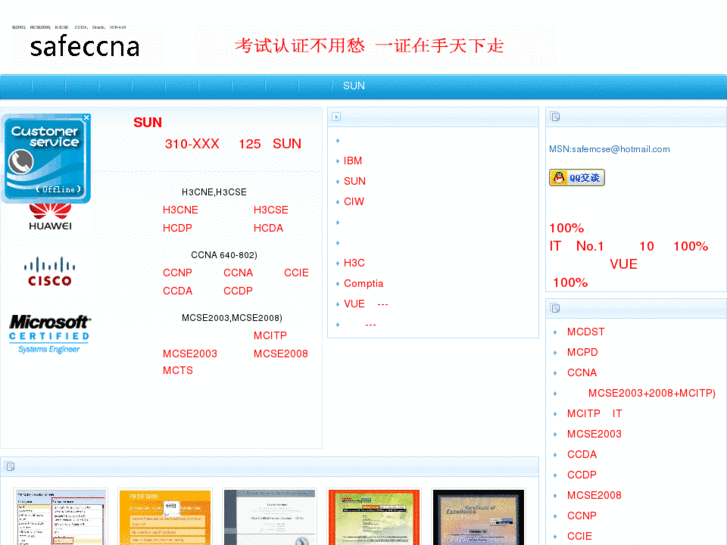Open the H3CNE link
Viewport: 727px width, 545px height.
pyautogui.click(x=180, y=210)
